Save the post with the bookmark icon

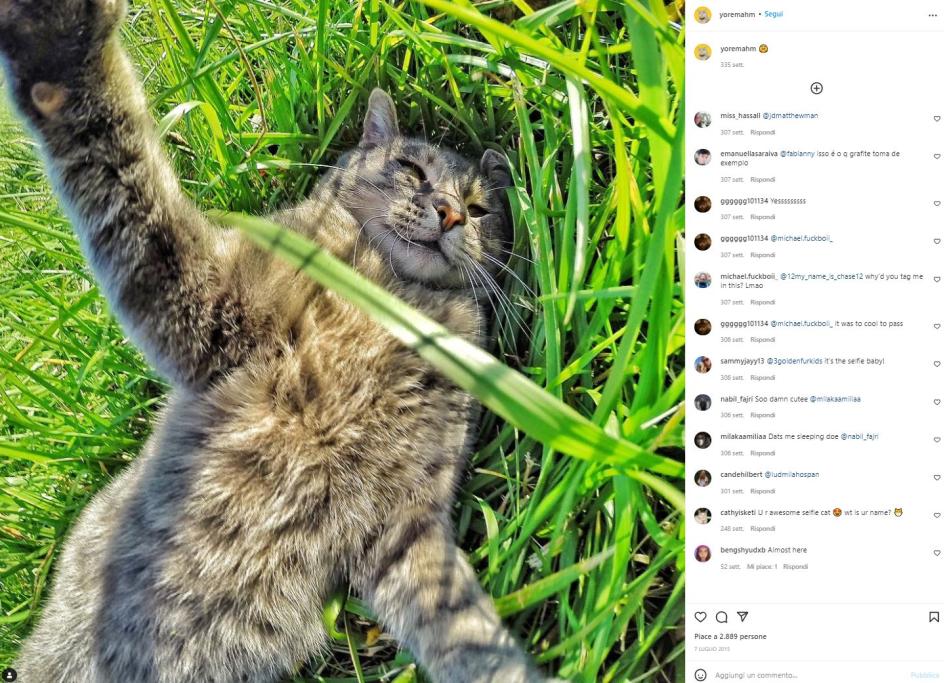(934, 617)
